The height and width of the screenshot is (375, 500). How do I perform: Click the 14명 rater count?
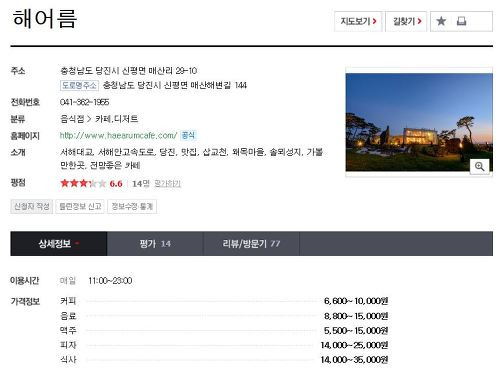click(141, 184)
